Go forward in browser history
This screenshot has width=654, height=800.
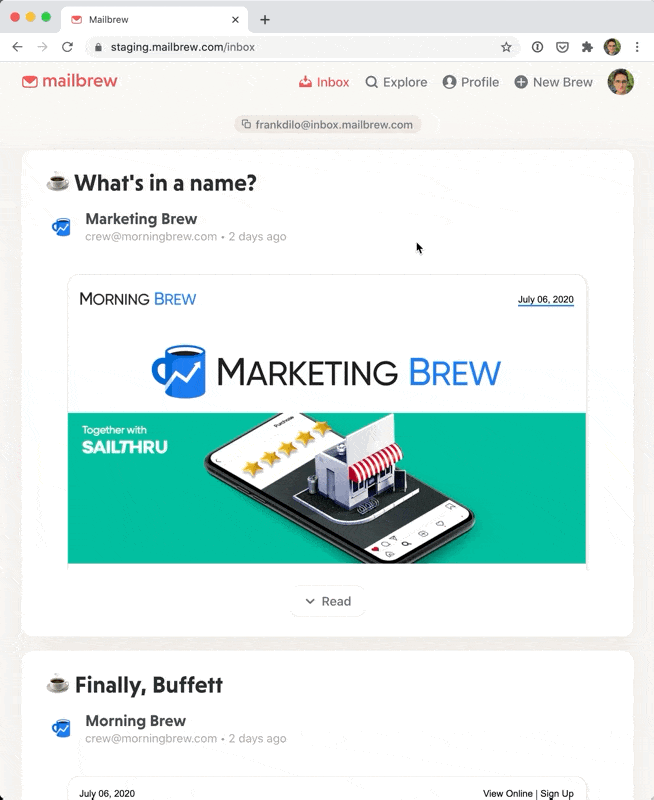pos(42,47)
